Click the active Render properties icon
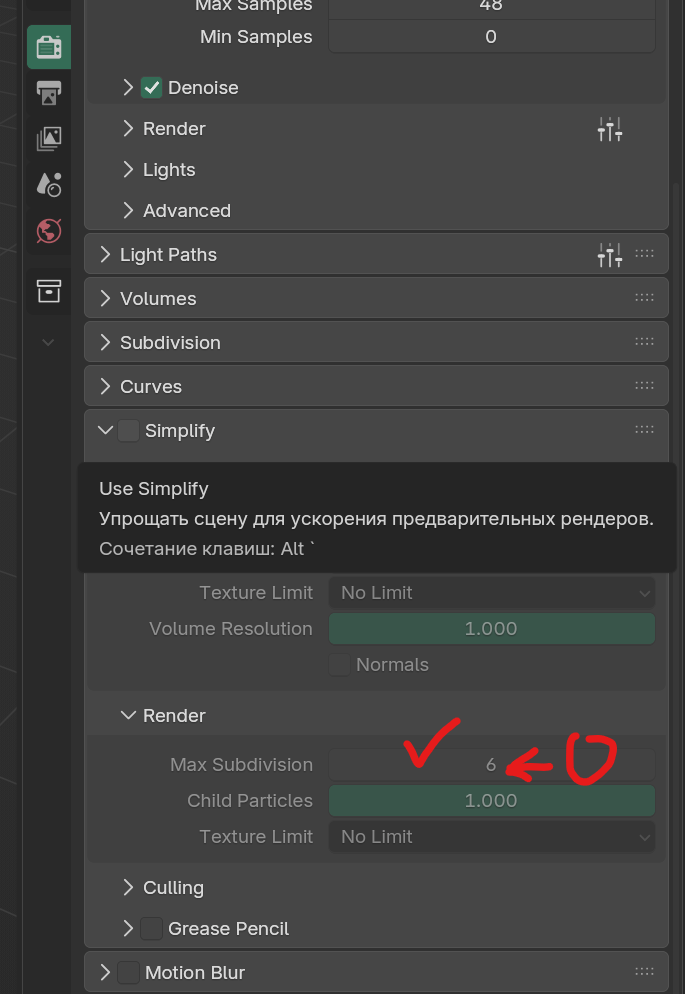The width and height of the screenshot is (685, 994). (48, 47)
